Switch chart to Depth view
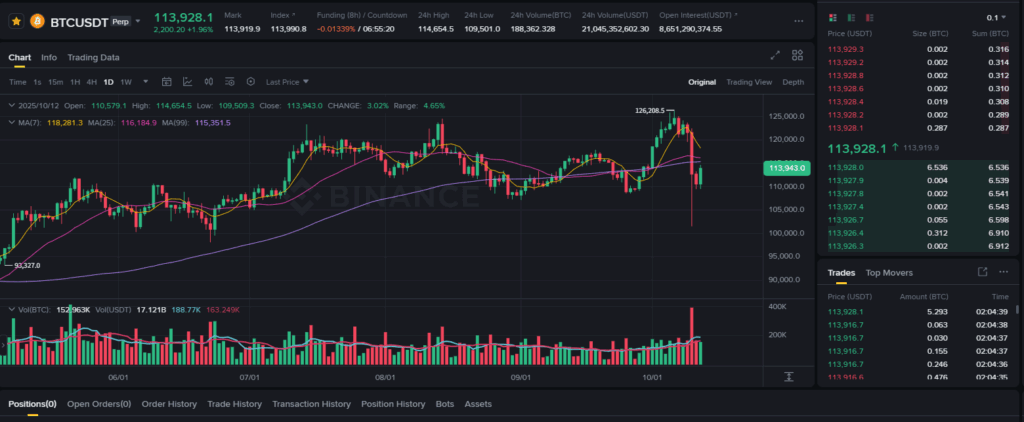The width and height of the screenshot is (1024, 422). point(792,82)
